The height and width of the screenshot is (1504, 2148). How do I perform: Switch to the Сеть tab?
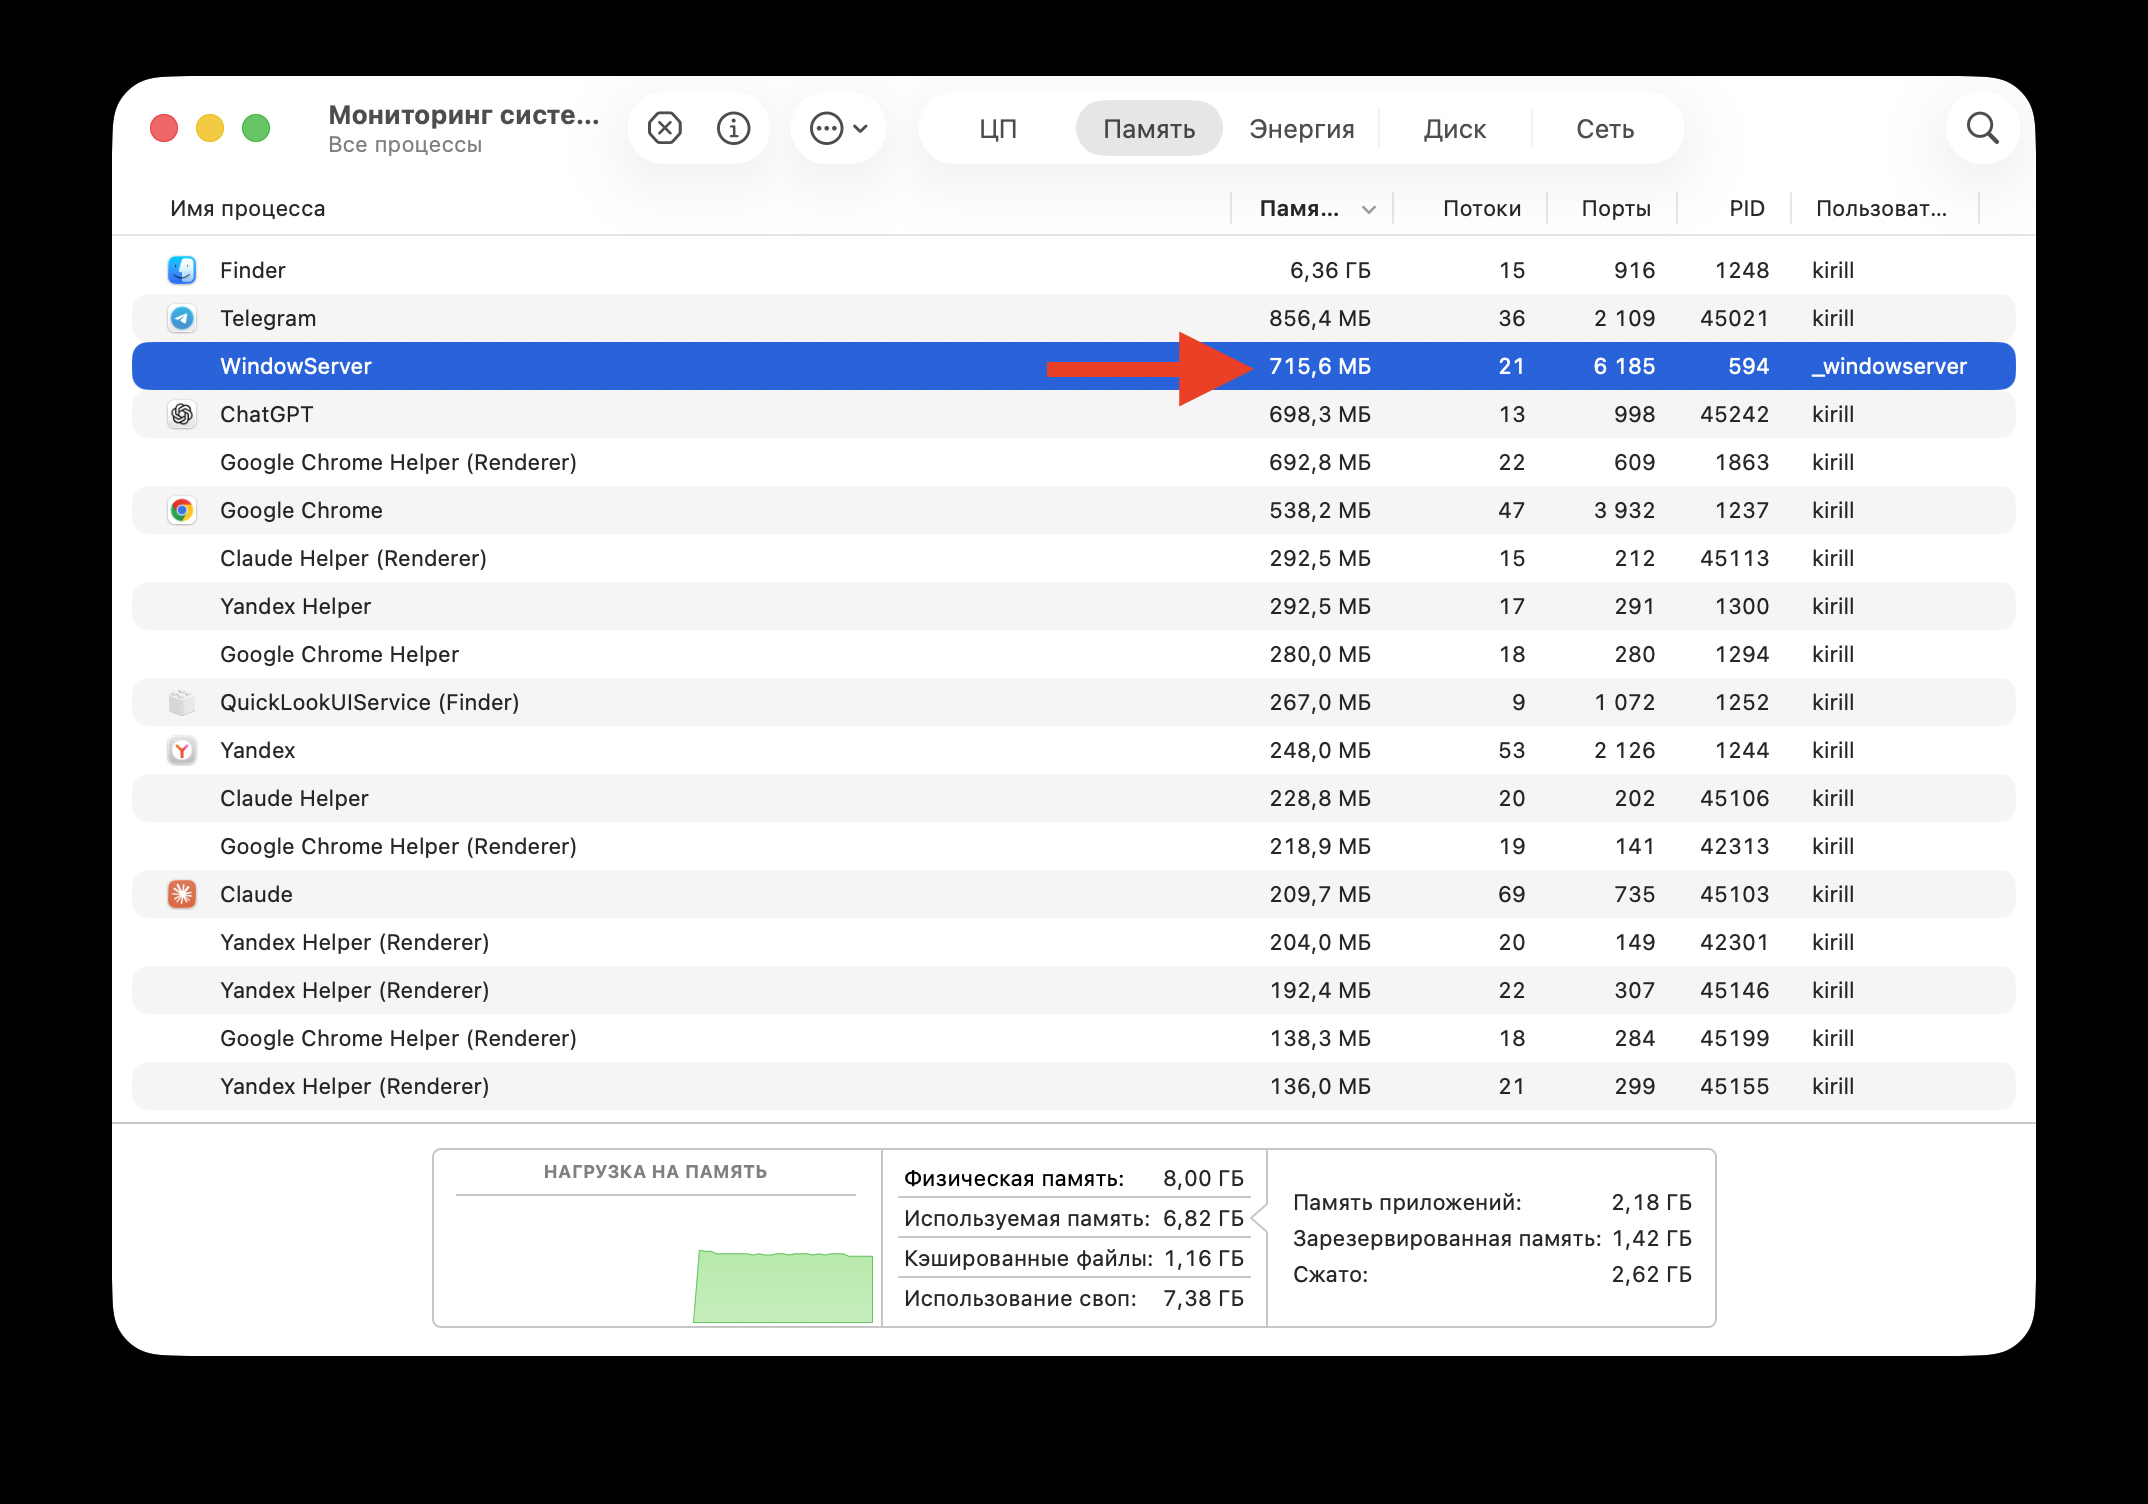tap(1605, 128)
